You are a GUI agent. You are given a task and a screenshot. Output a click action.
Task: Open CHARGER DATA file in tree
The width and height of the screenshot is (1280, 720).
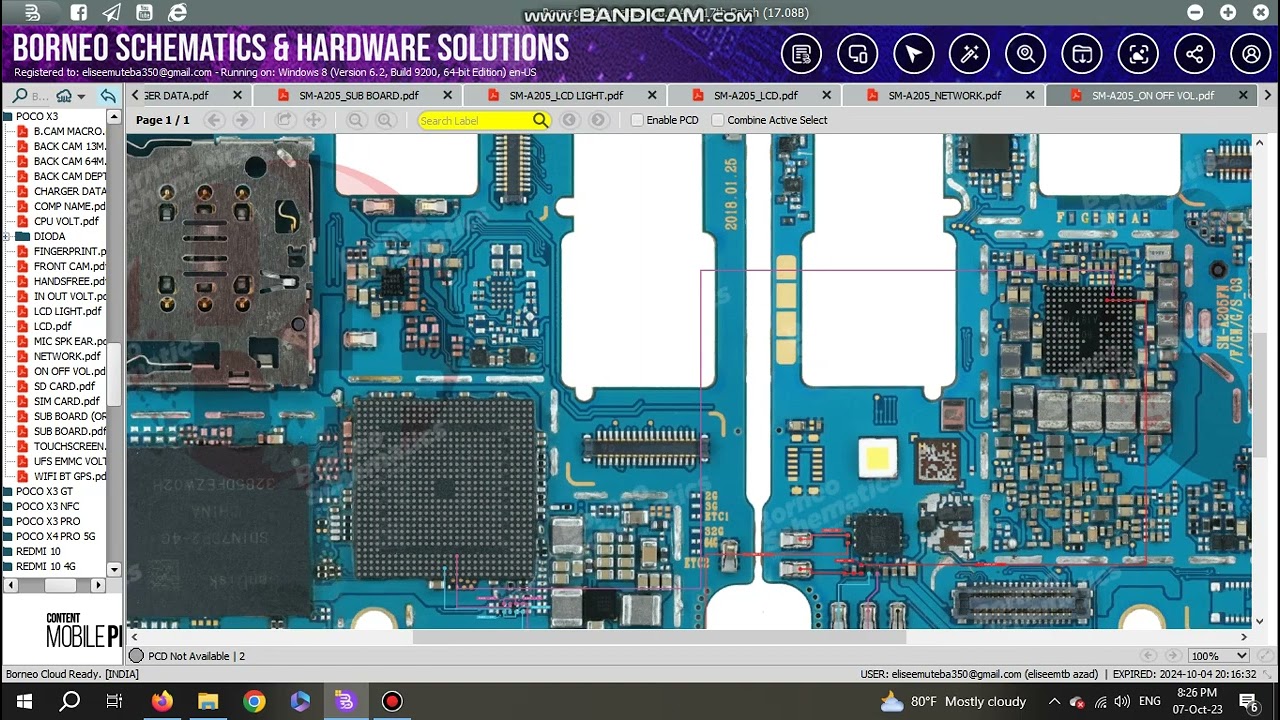tap(69, 191)
